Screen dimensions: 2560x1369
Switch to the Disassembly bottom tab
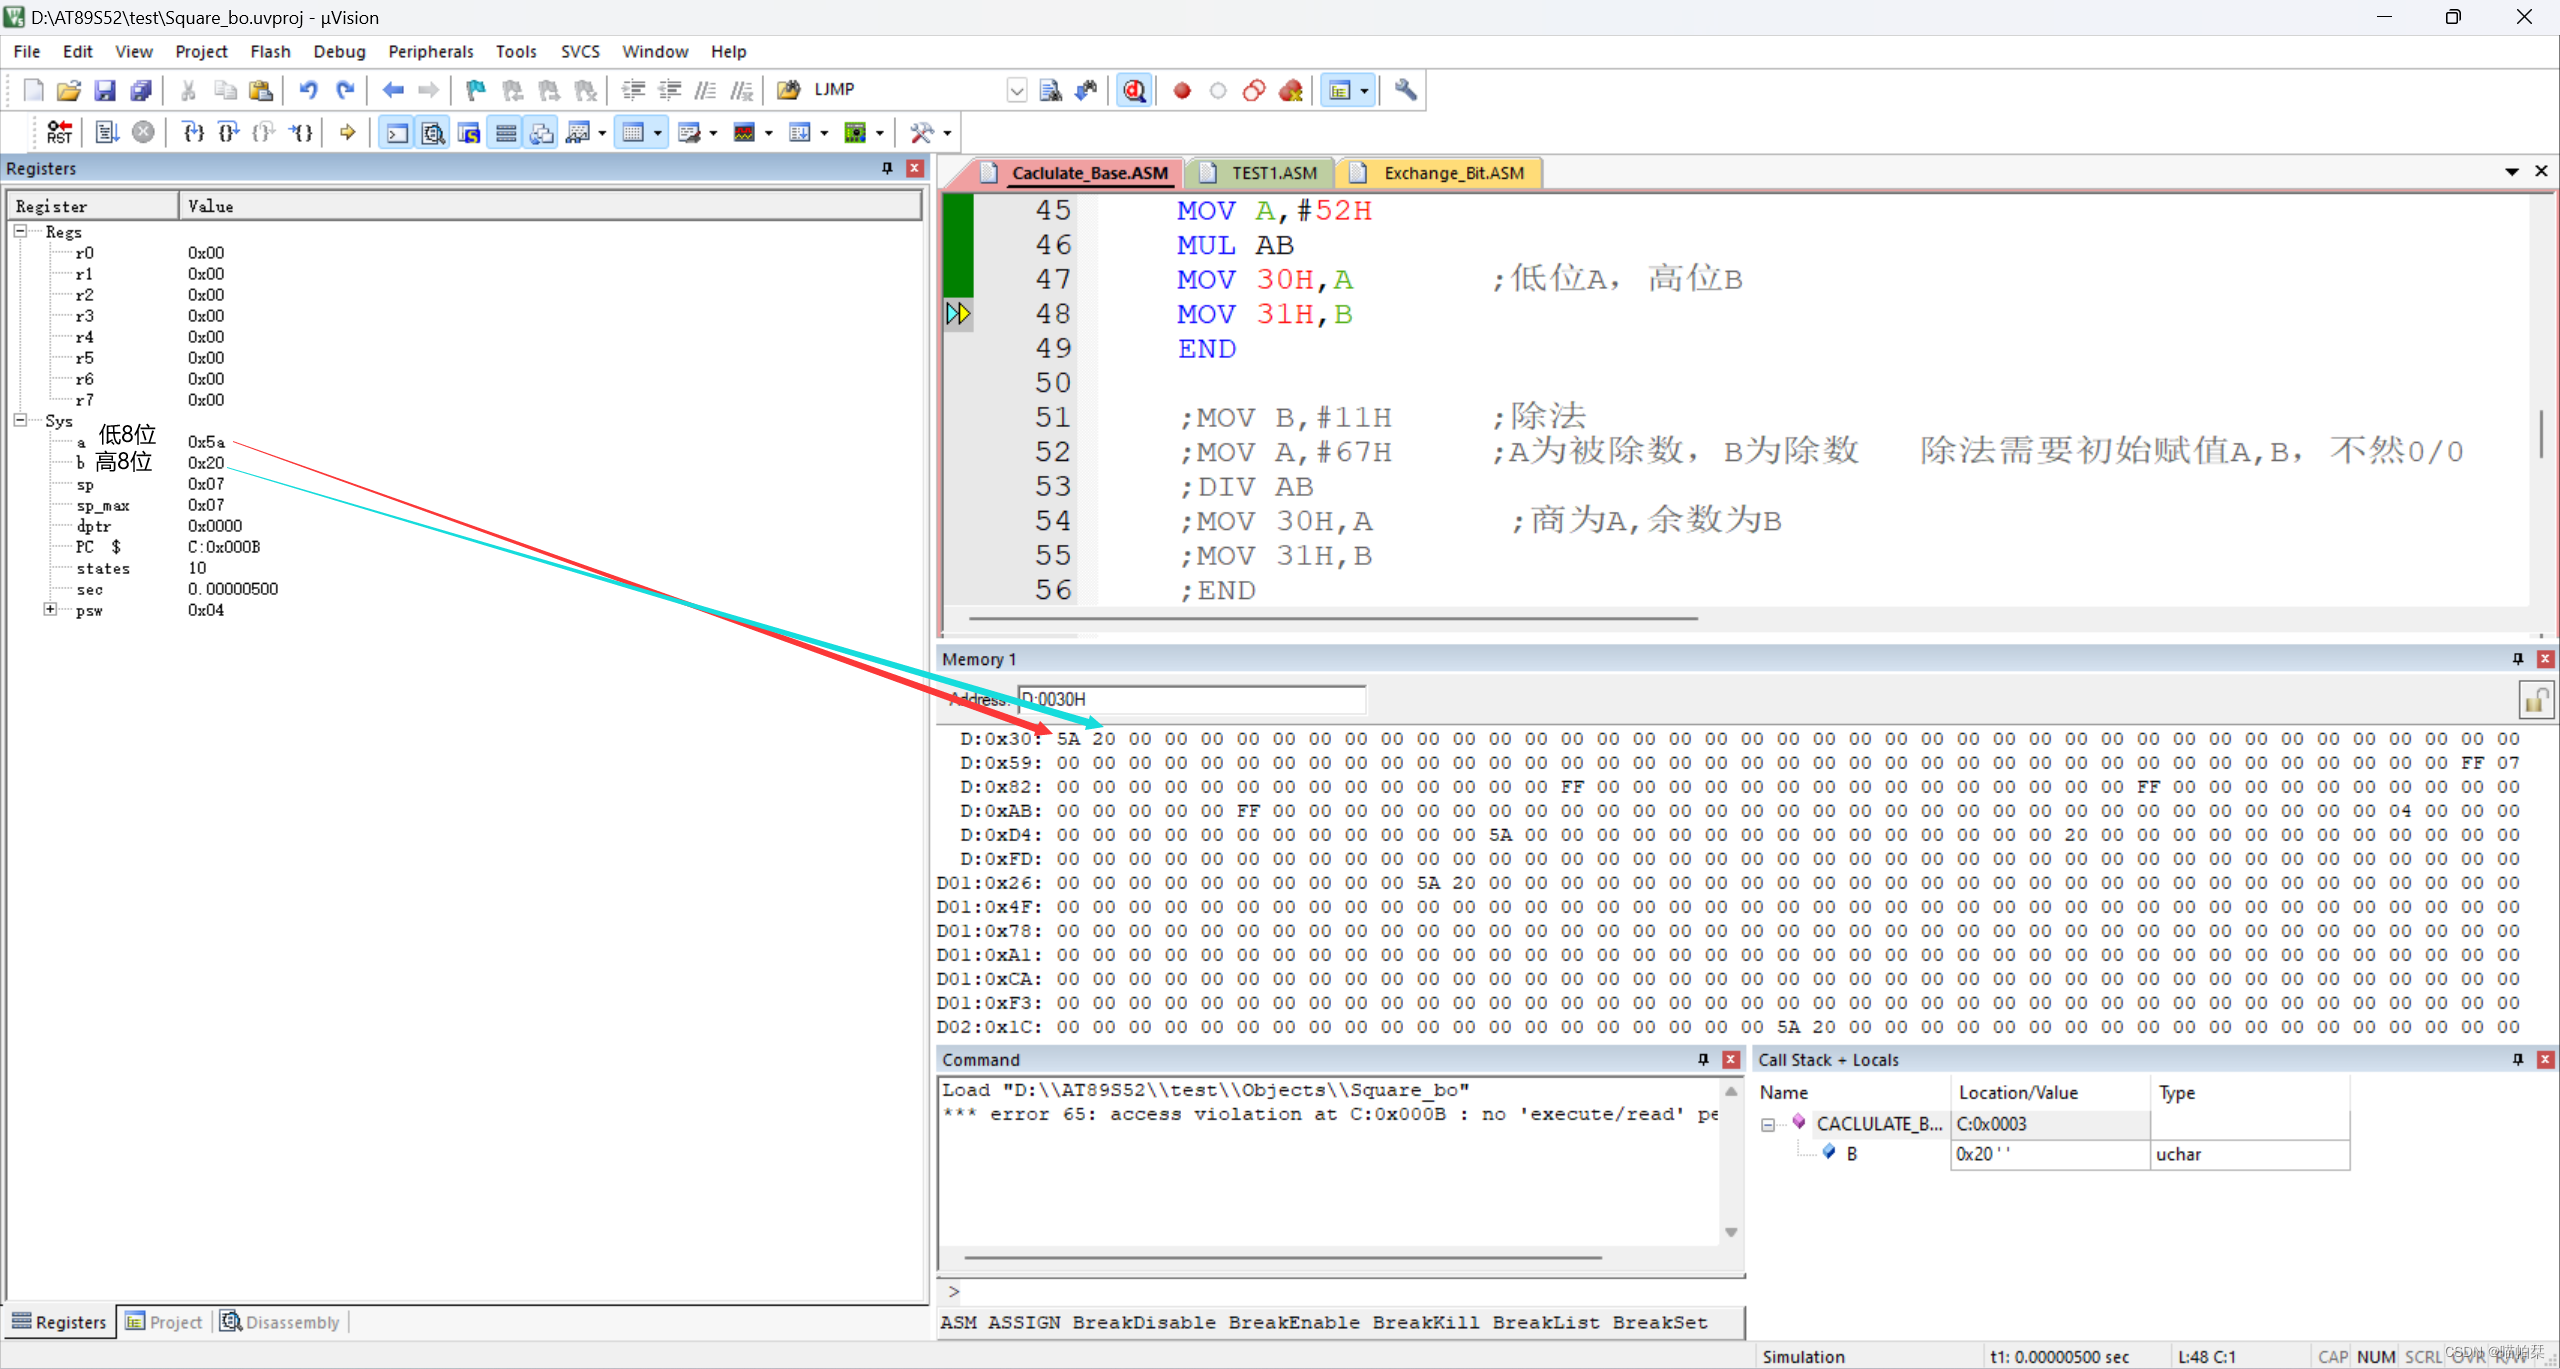click(x=281, y=1322)
